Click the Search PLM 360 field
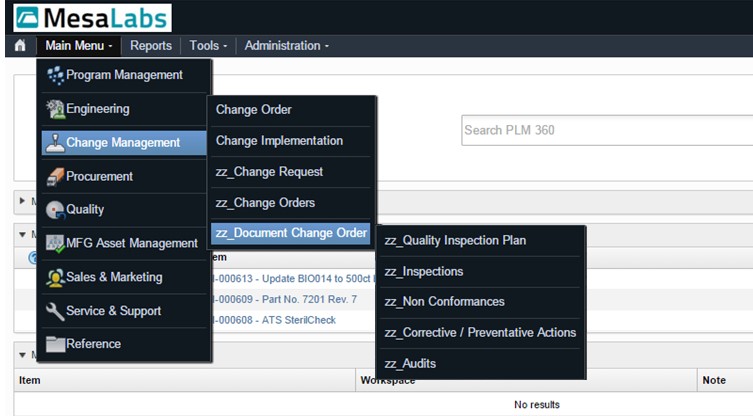 pos(607,130)
